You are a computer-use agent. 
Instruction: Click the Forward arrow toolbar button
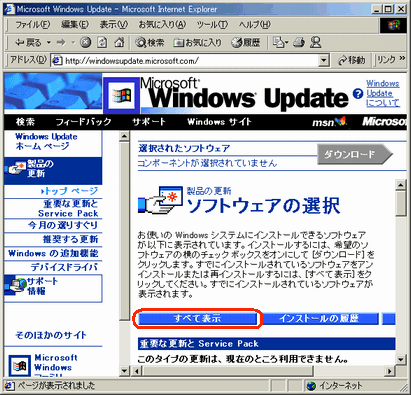pos(61,43)
